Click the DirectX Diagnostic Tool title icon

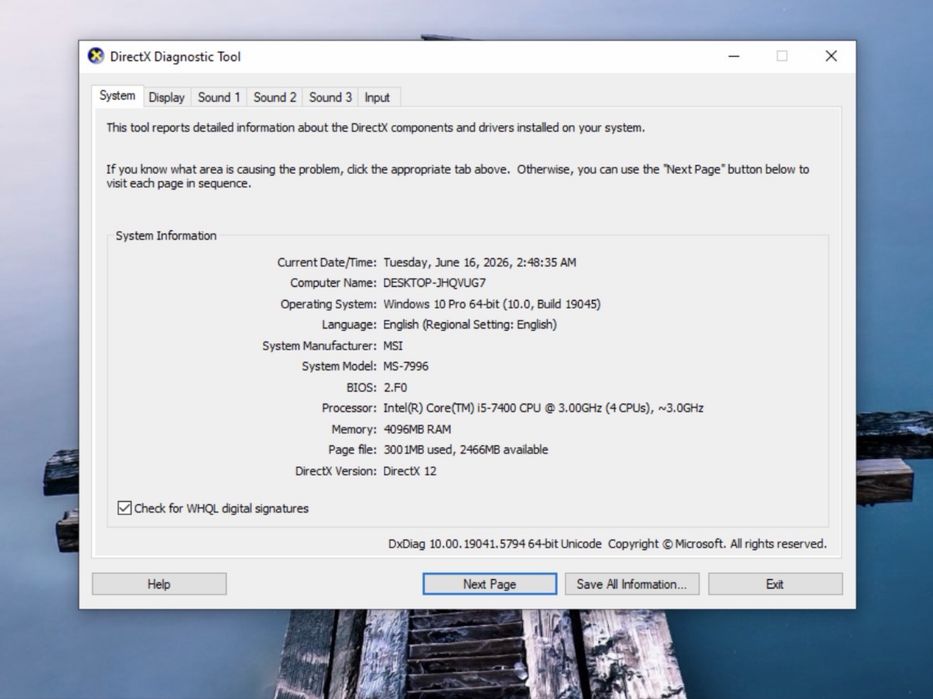click(x=96, y=56)
